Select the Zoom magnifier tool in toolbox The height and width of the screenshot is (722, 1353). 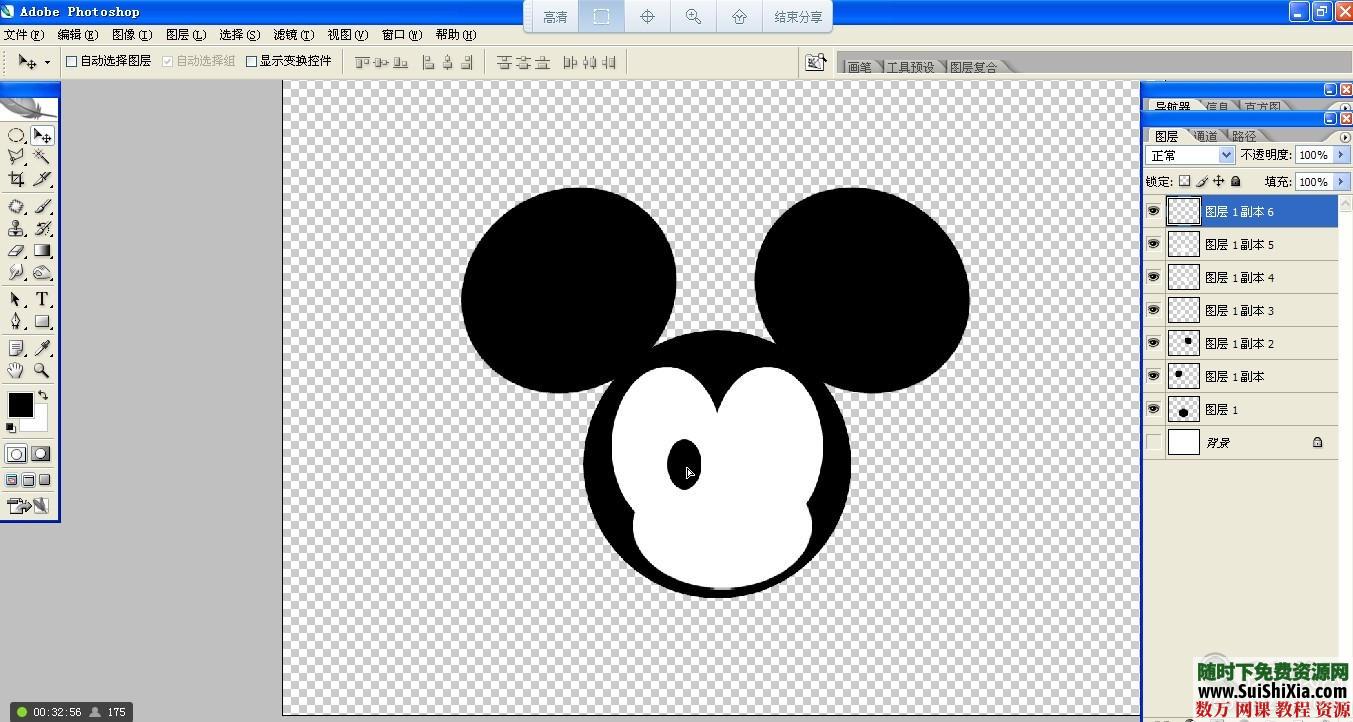tap(42, 370)
